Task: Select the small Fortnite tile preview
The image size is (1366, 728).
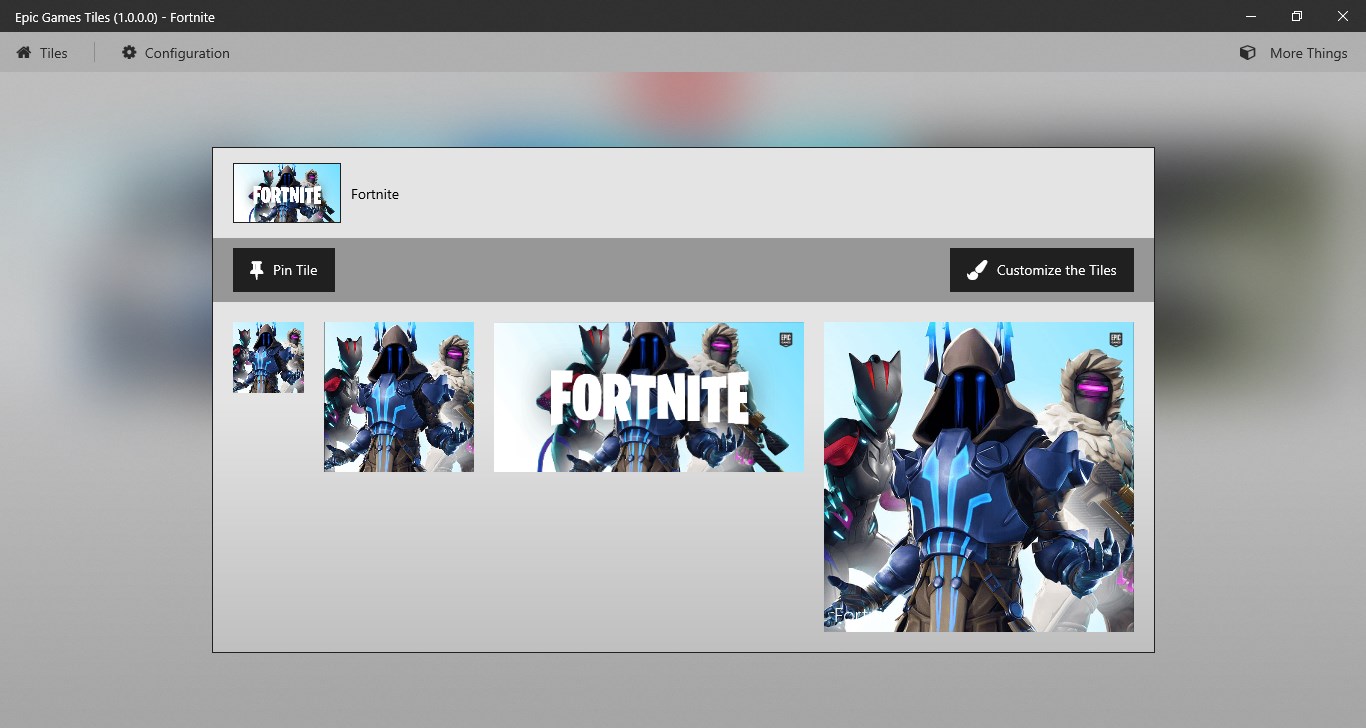Action: pos(268,357)
